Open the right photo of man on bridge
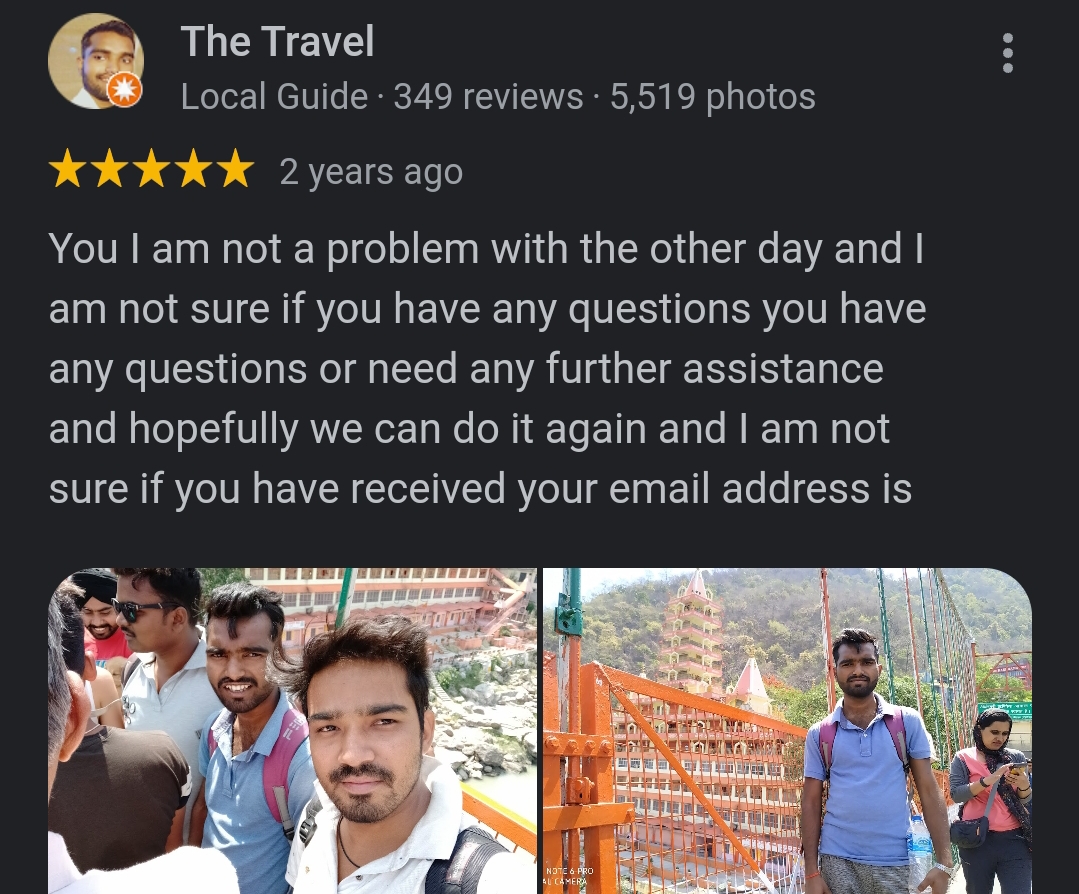The height and width of the screenshot is (894, 1079). point(787,731)
